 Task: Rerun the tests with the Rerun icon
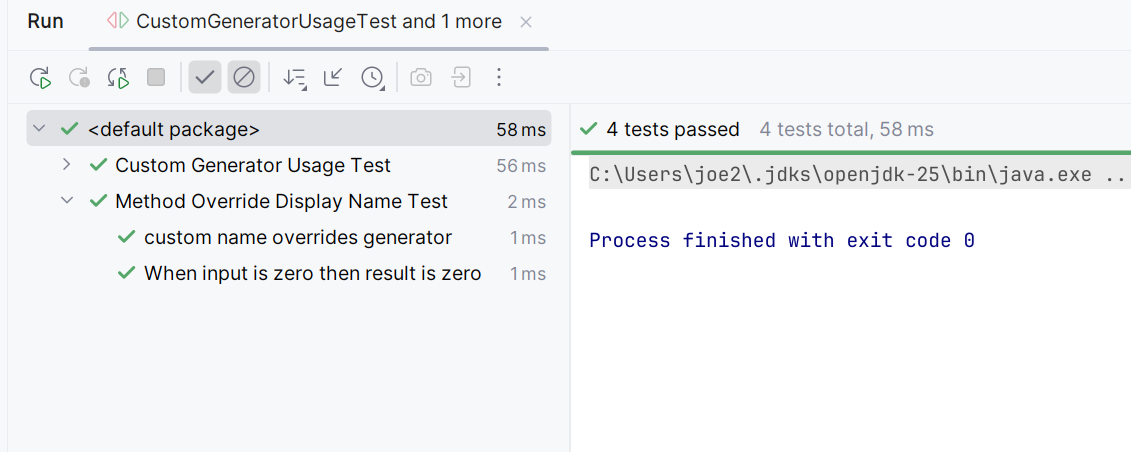(x=40, y=77)
